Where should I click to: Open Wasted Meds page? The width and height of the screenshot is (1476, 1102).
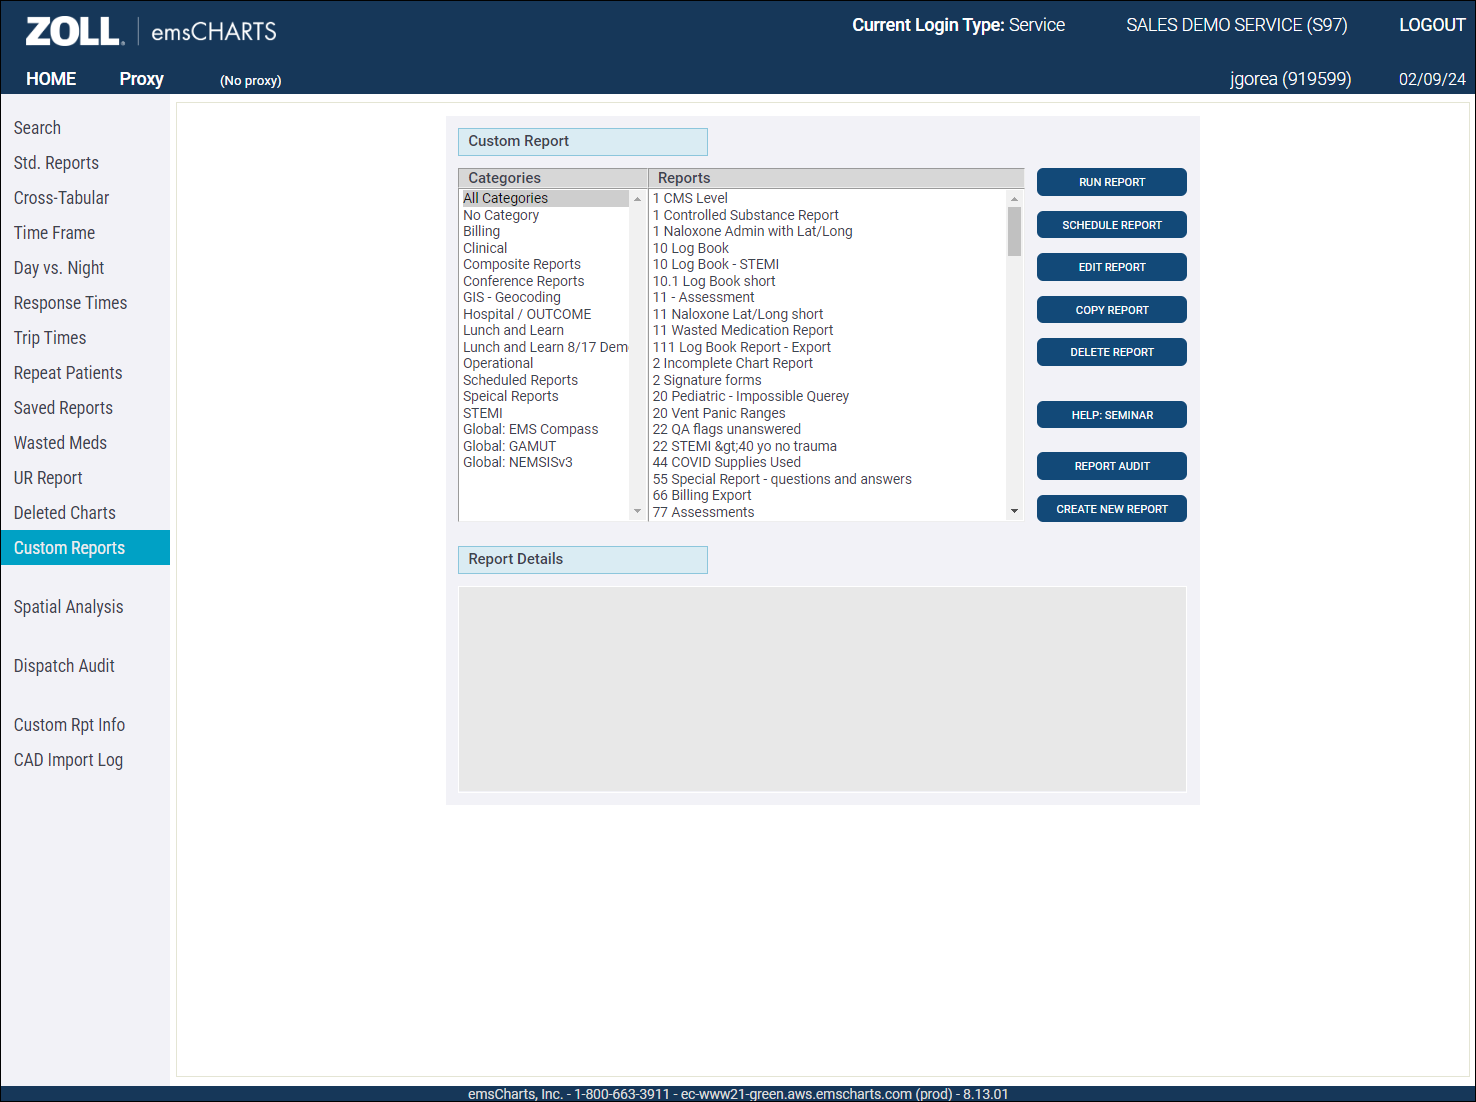click(x=60, y=443)
